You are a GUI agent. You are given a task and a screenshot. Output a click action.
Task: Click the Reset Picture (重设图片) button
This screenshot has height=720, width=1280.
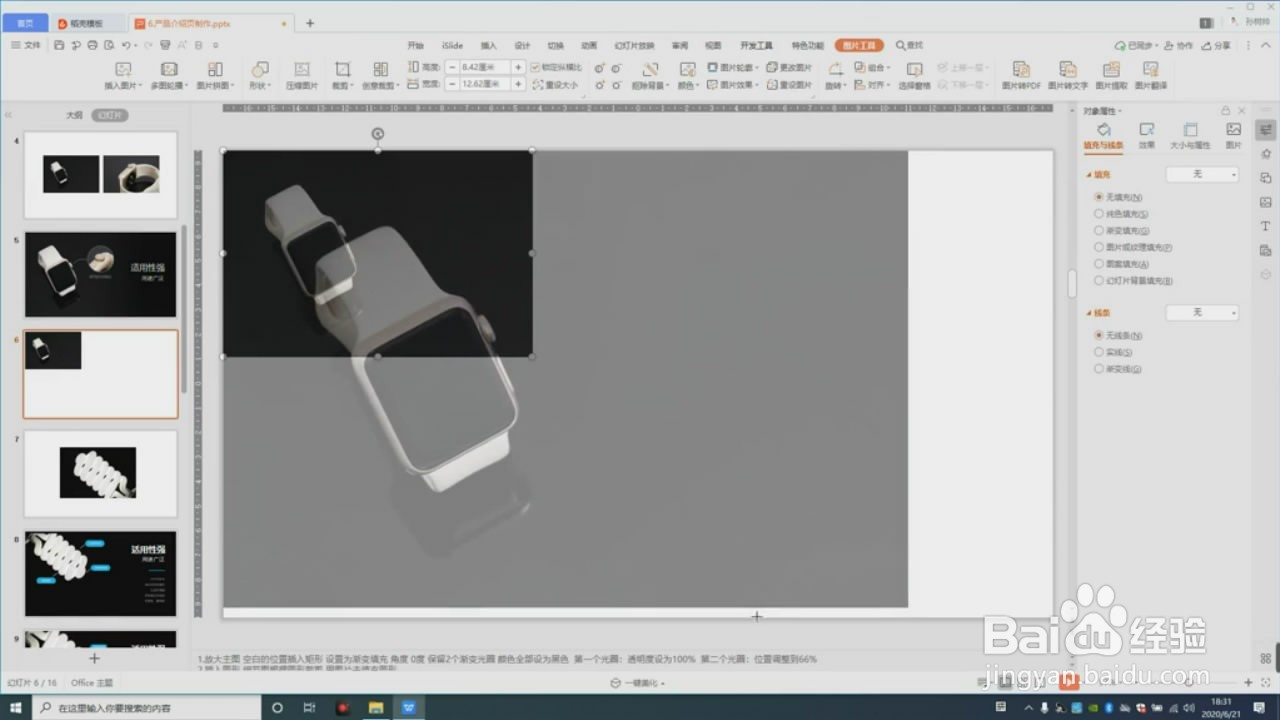pos(790,85)
